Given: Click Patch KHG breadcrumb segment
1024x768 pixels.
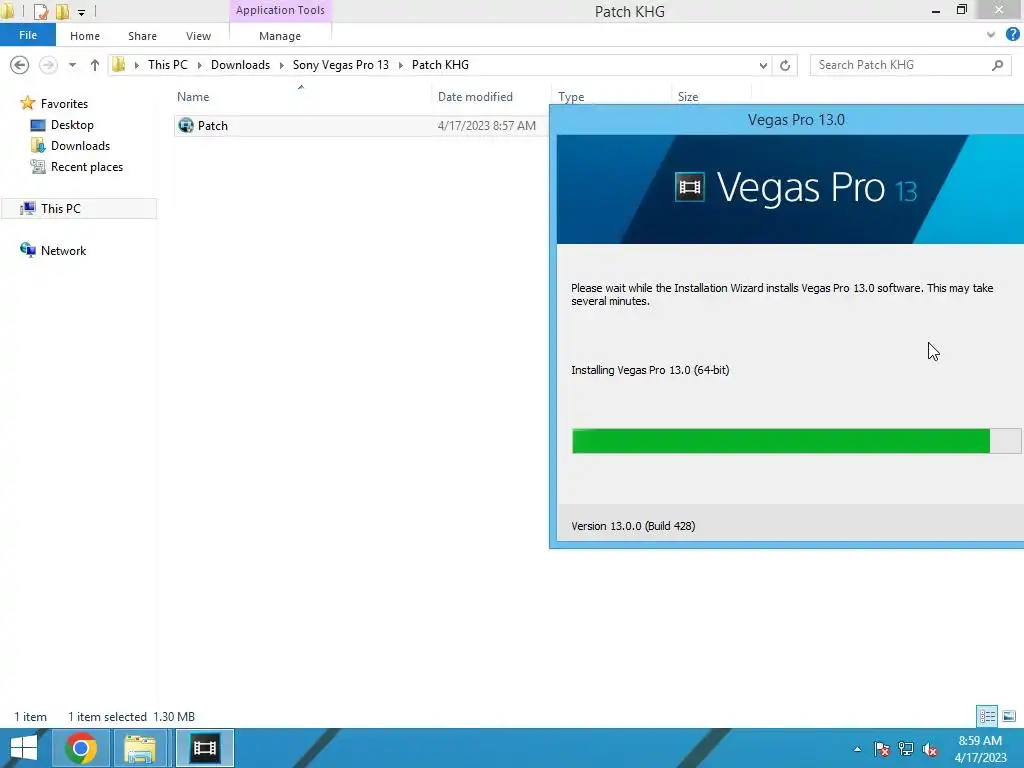Looking at the screenshot, I should coord(440,65).
